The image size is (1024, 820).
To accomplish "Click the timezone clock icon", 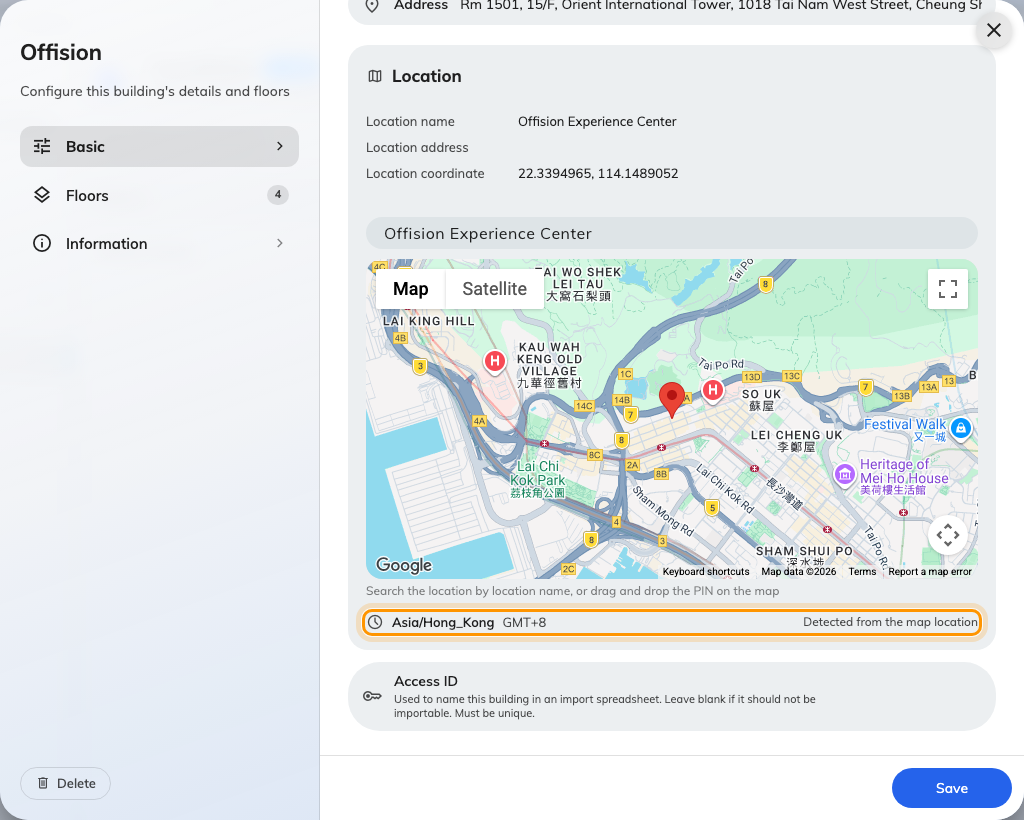I will 375,622.
